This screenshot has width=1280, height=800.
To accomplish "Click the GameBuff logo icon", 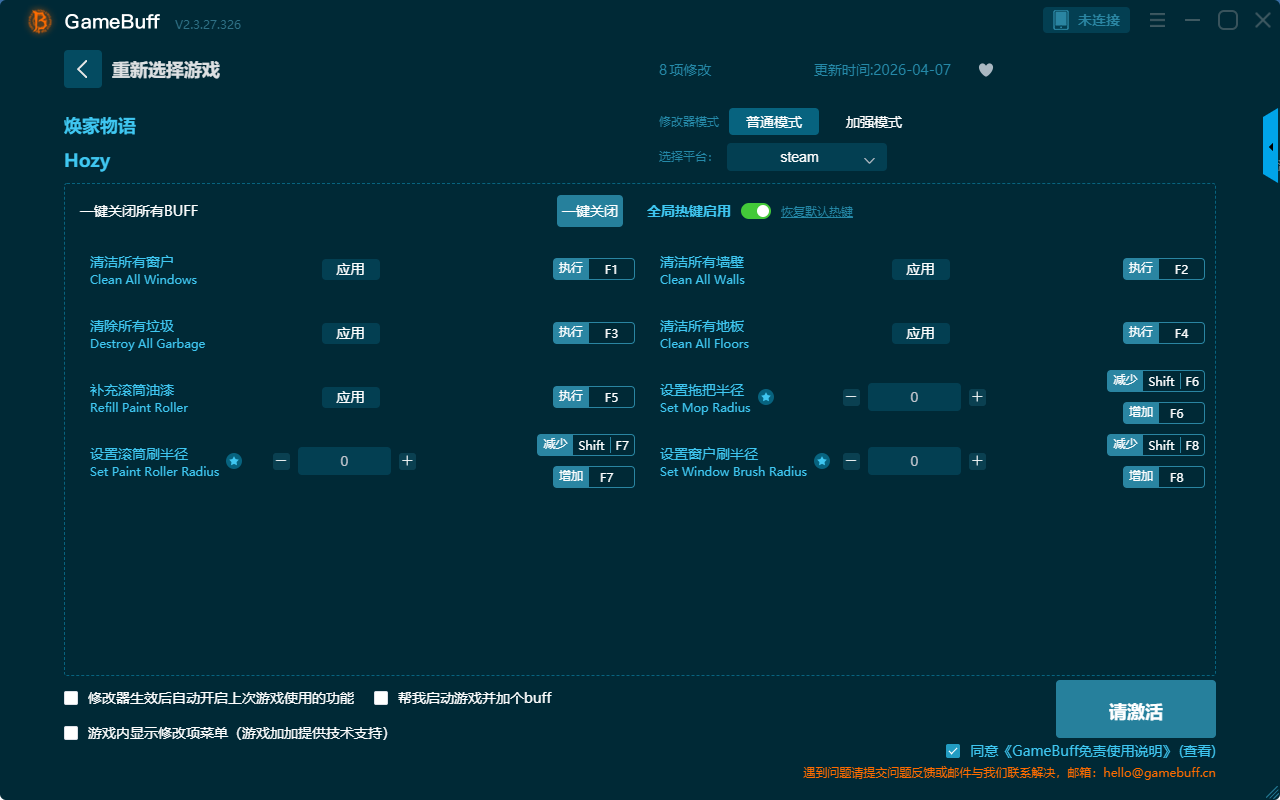I will point(39,21).
